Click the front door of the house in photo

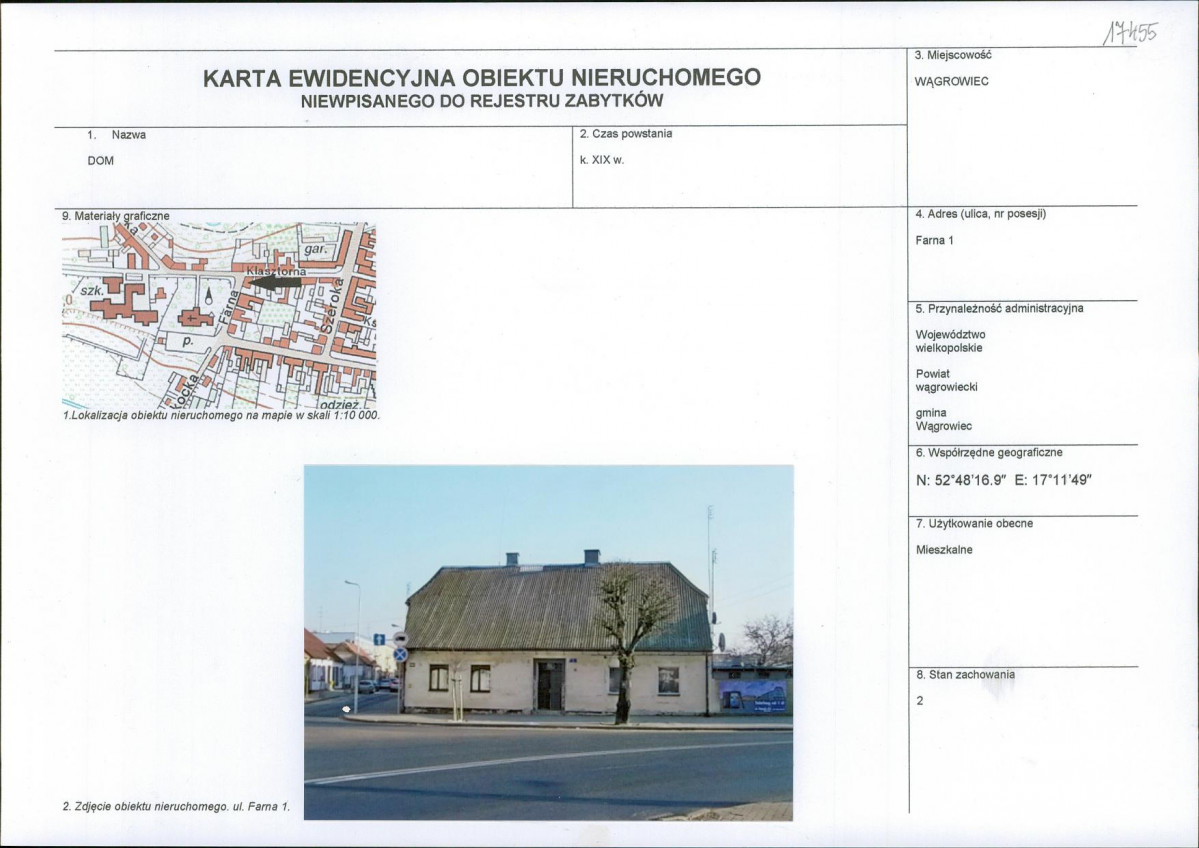pos(549,685)
